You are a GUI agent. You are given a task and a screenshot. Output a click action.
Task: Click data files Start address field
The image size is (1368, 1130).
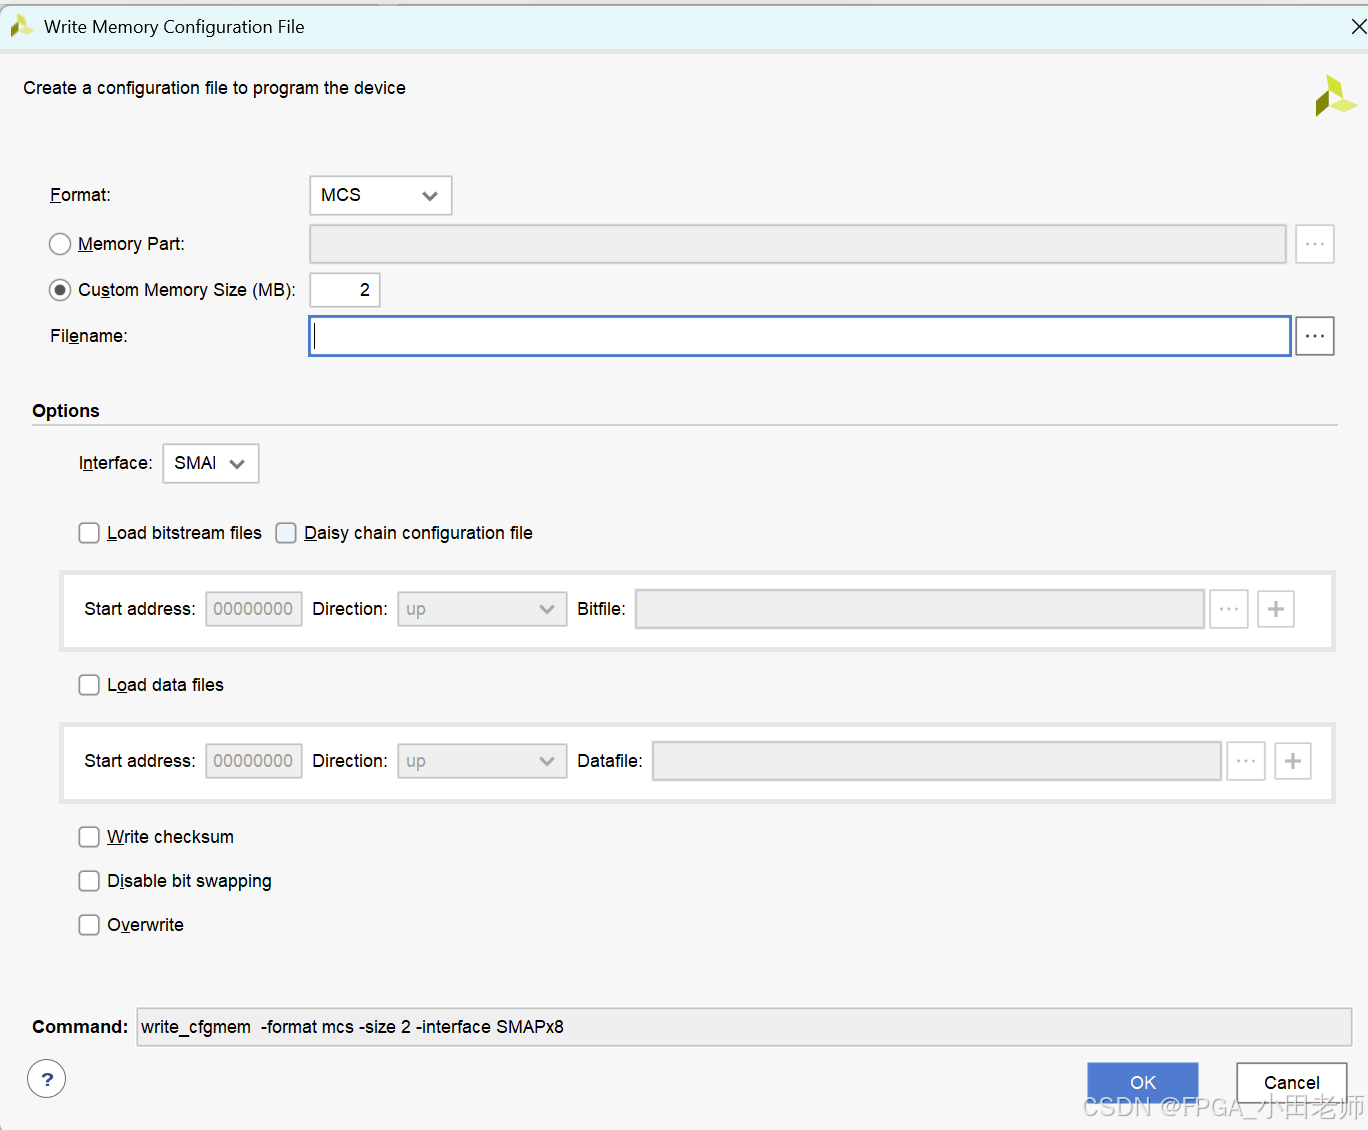click(254, 761)
